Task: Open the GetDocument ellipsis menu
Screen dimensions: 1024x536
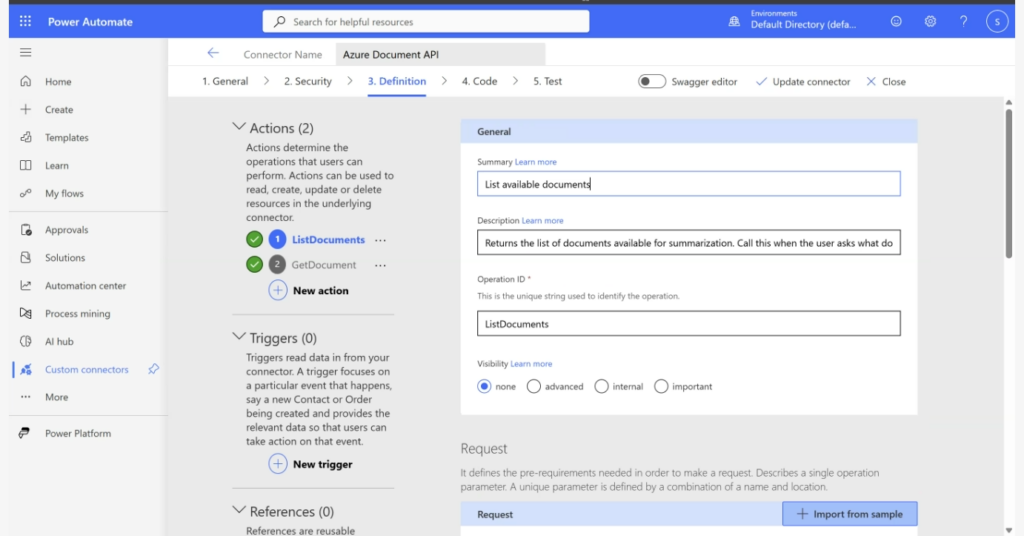Action: (x=380, y=266)
